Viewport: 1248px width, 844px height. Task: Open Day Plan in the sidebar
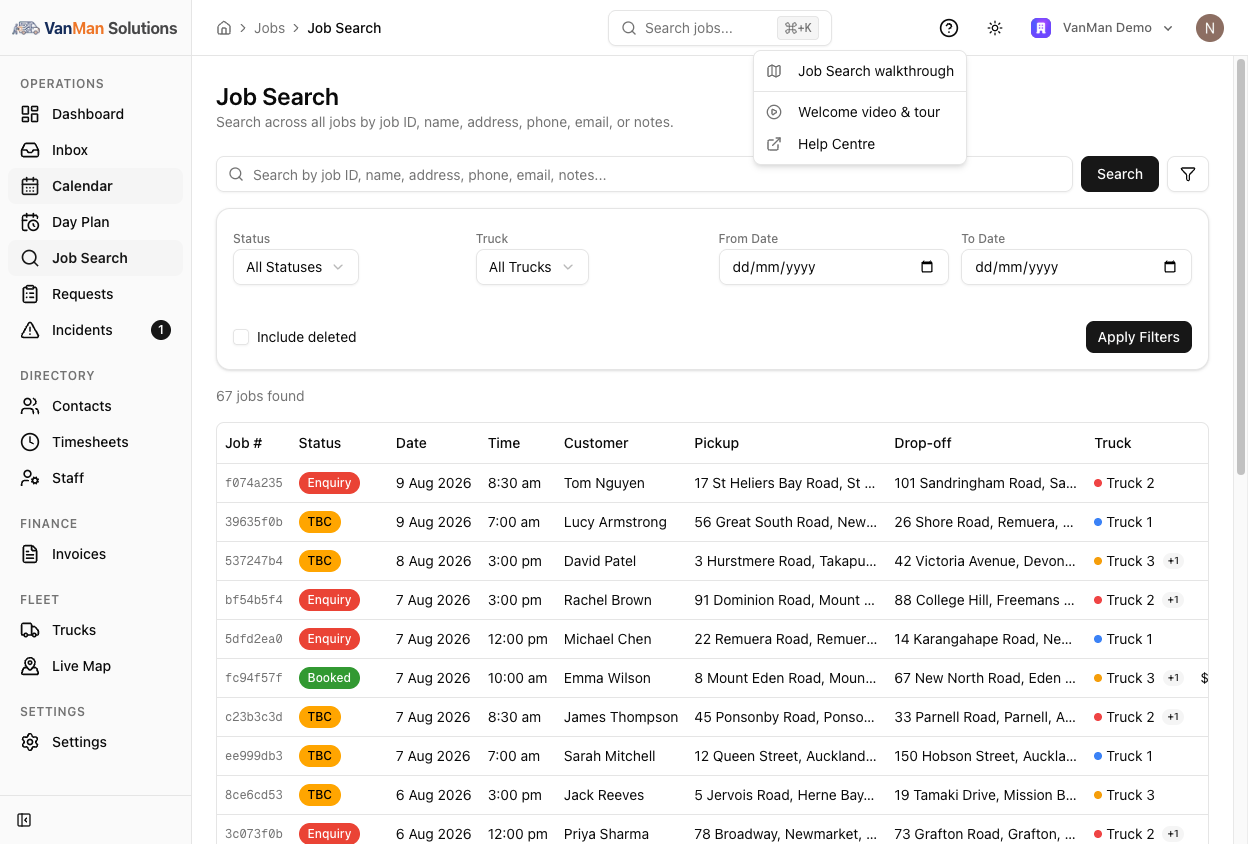pyautogui.click(x=96, y=222)
